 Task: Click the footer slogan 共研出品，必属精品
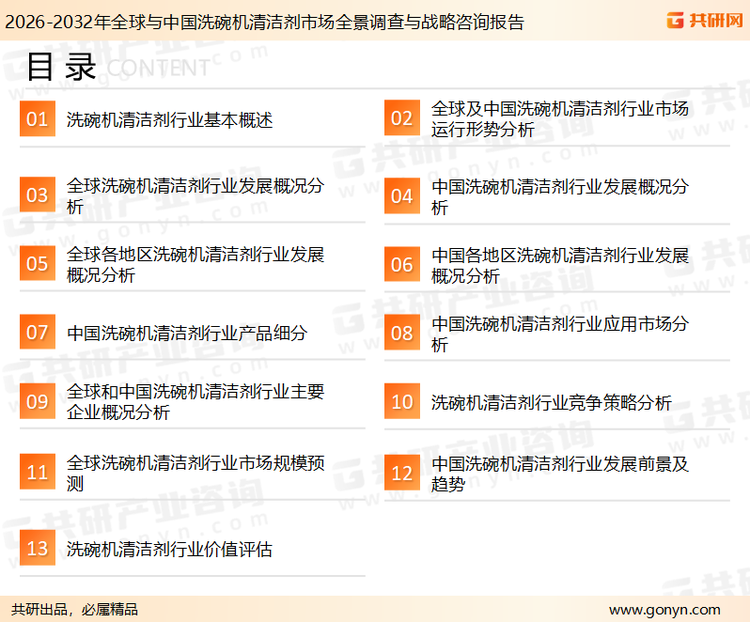(x=74, y=610)
